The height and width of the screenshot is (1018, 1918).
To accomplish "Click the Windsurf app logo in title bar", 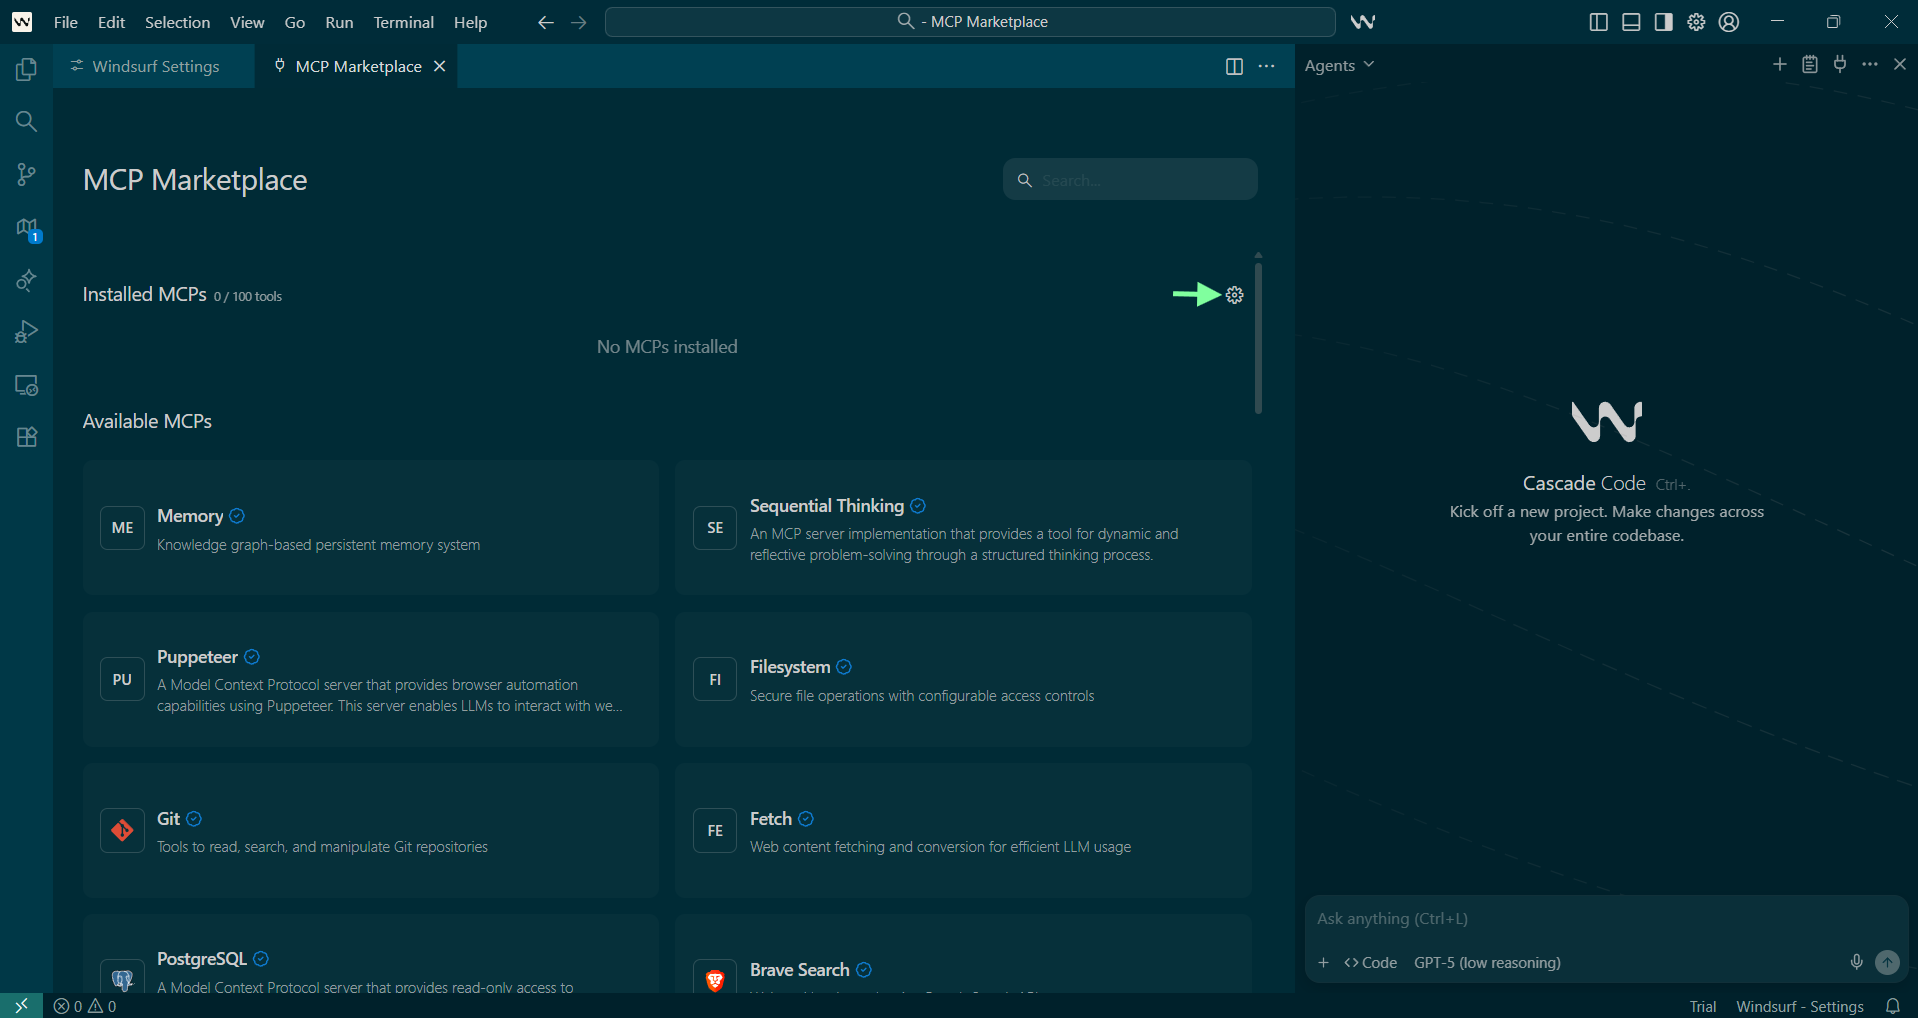I will click(22, 22).
